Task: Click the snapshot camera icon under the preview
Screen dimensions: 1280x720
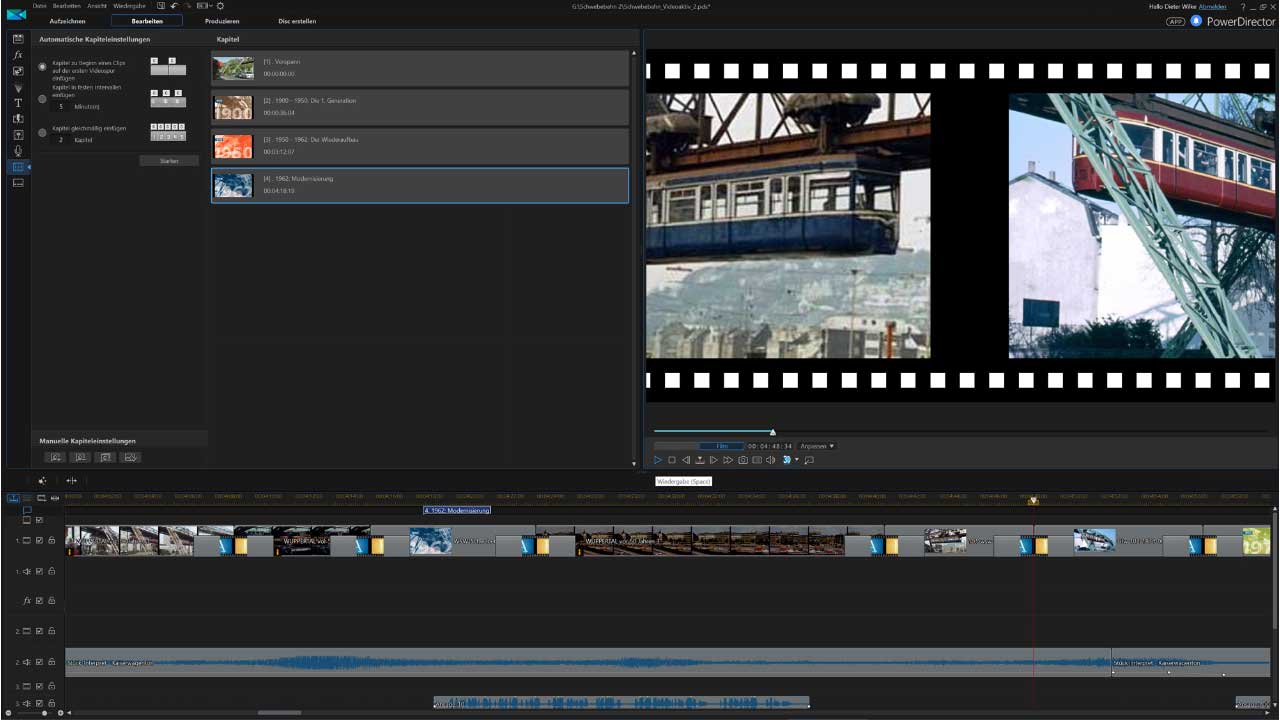Action: [x=743, y=460]
